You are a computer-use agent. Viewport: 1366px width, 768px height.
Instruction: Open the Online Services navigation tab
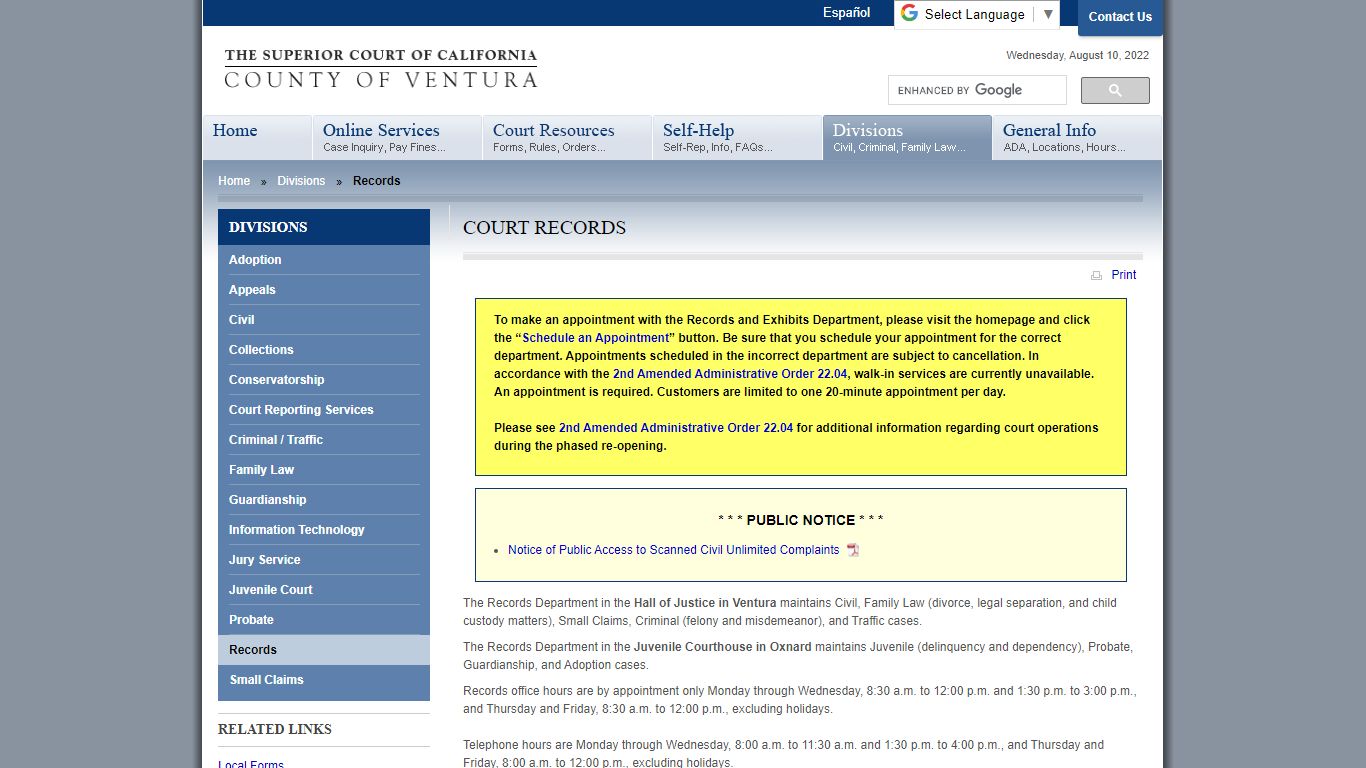(x=397, y=138)
